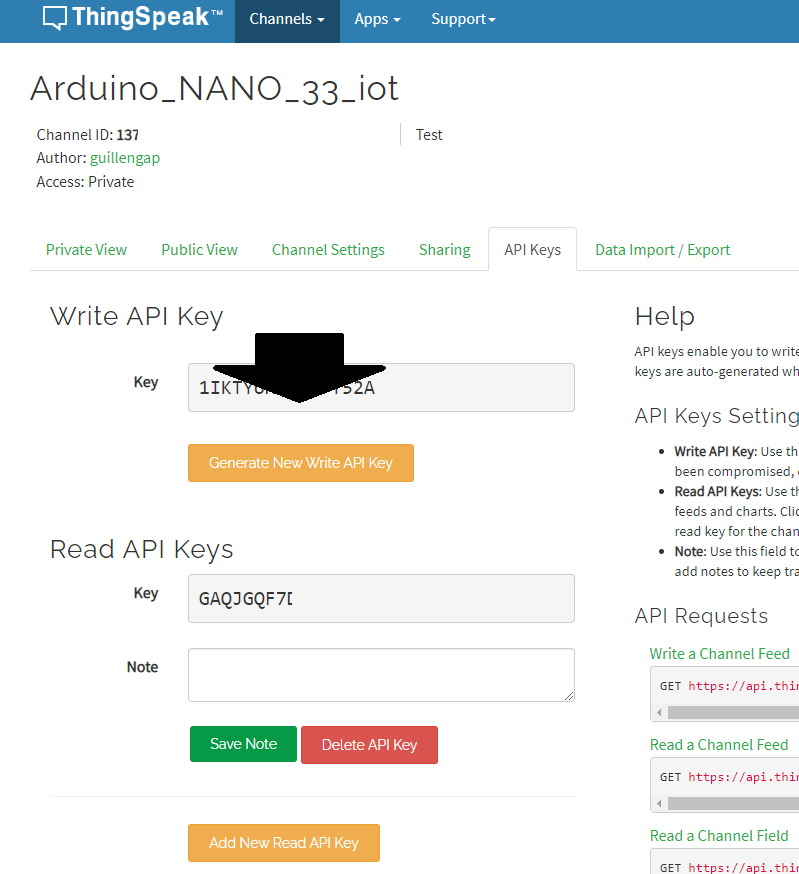Click into the Note text area
This screenshot has width=799, height=874.
381,675
